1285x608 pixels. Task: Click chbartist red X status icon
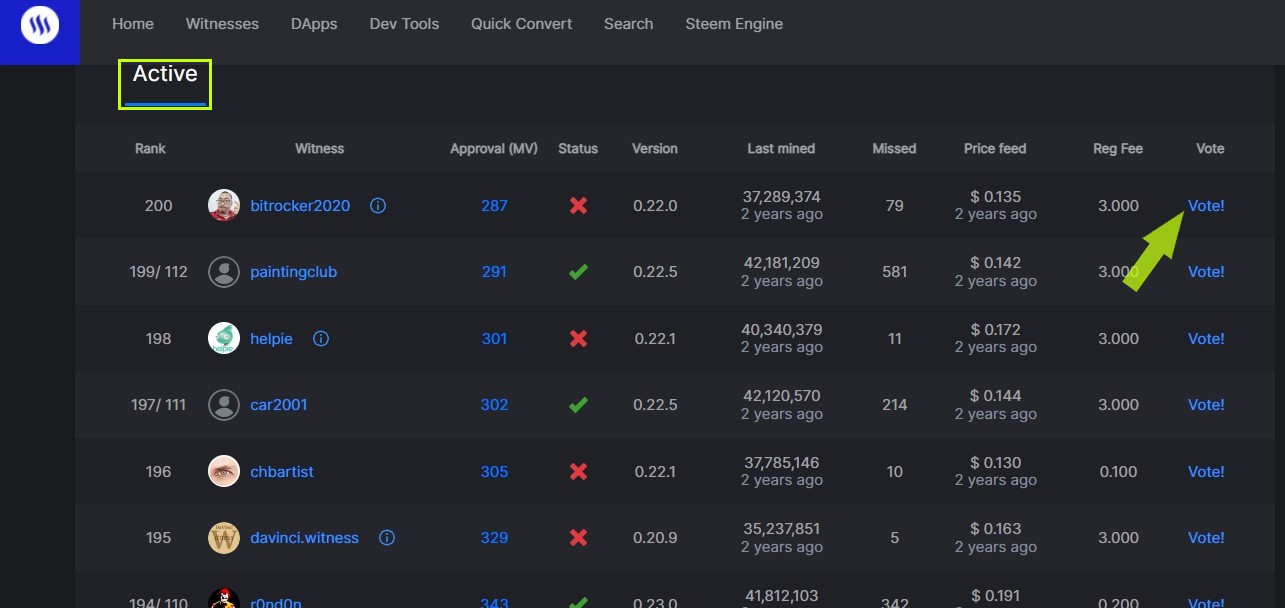point(578,472)
